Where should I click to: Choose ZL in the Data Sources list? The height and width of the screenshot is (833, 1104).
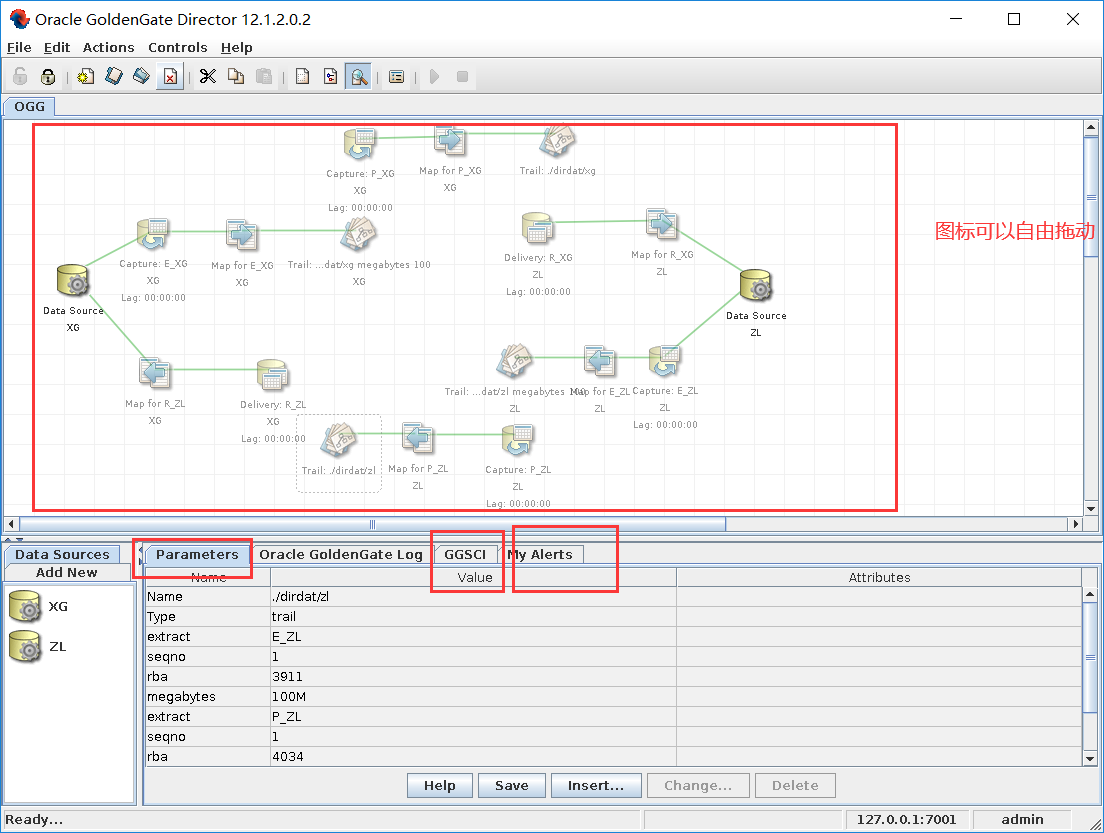coord(38,646)
